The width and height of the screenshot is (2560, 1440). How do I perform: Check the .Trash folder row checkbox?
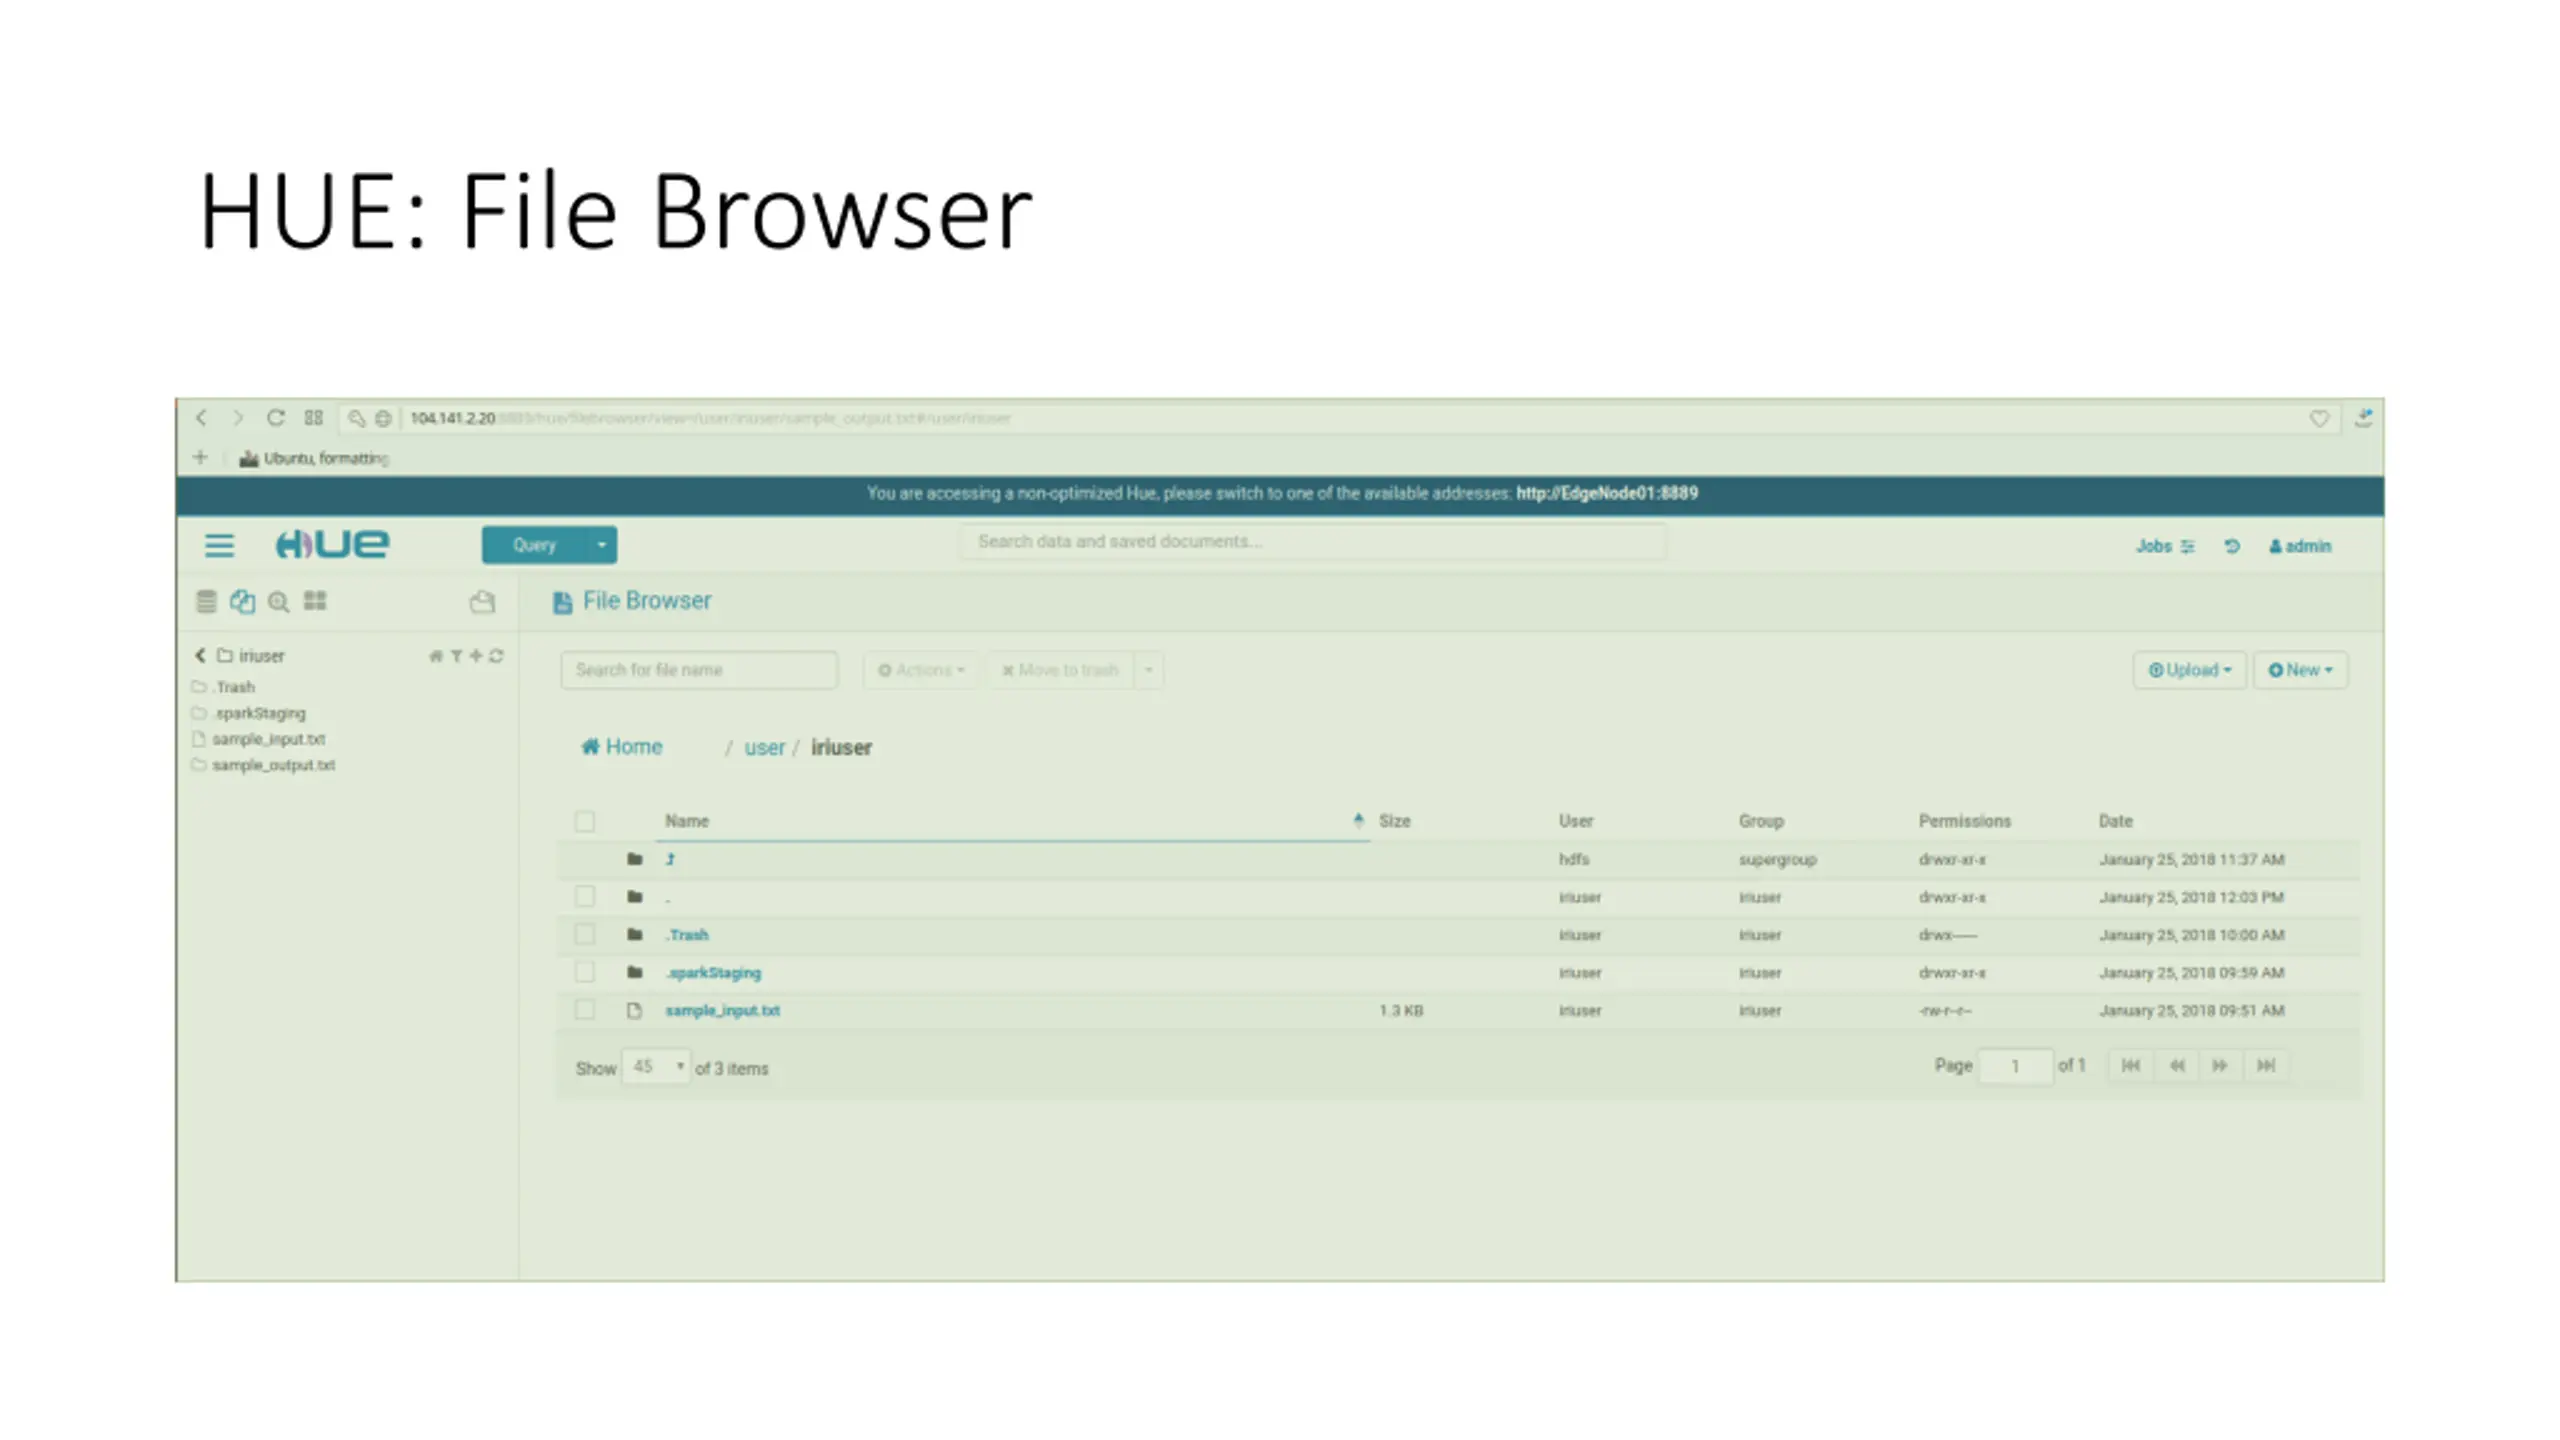(x=585, y=935)
